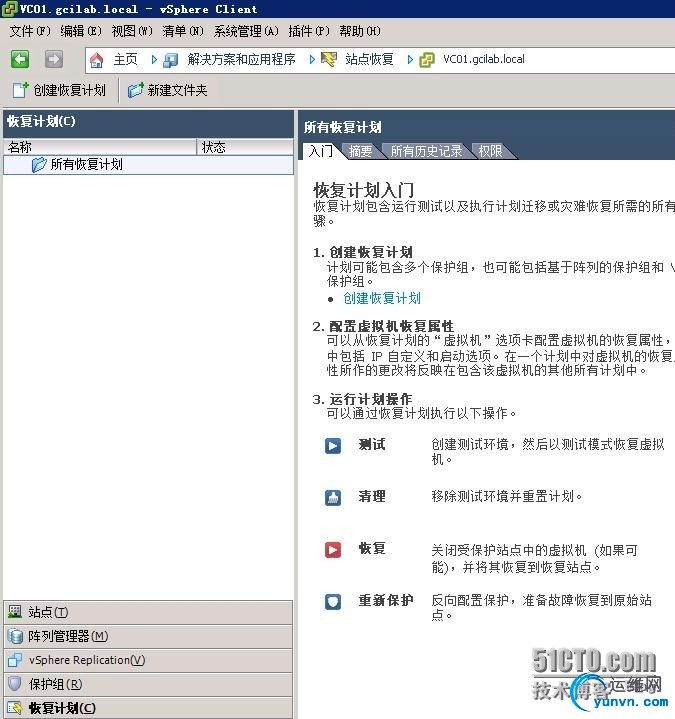Screen dimensions: 675x719
Task: Switch to the 入门 tab
Action: click(321, 151)
